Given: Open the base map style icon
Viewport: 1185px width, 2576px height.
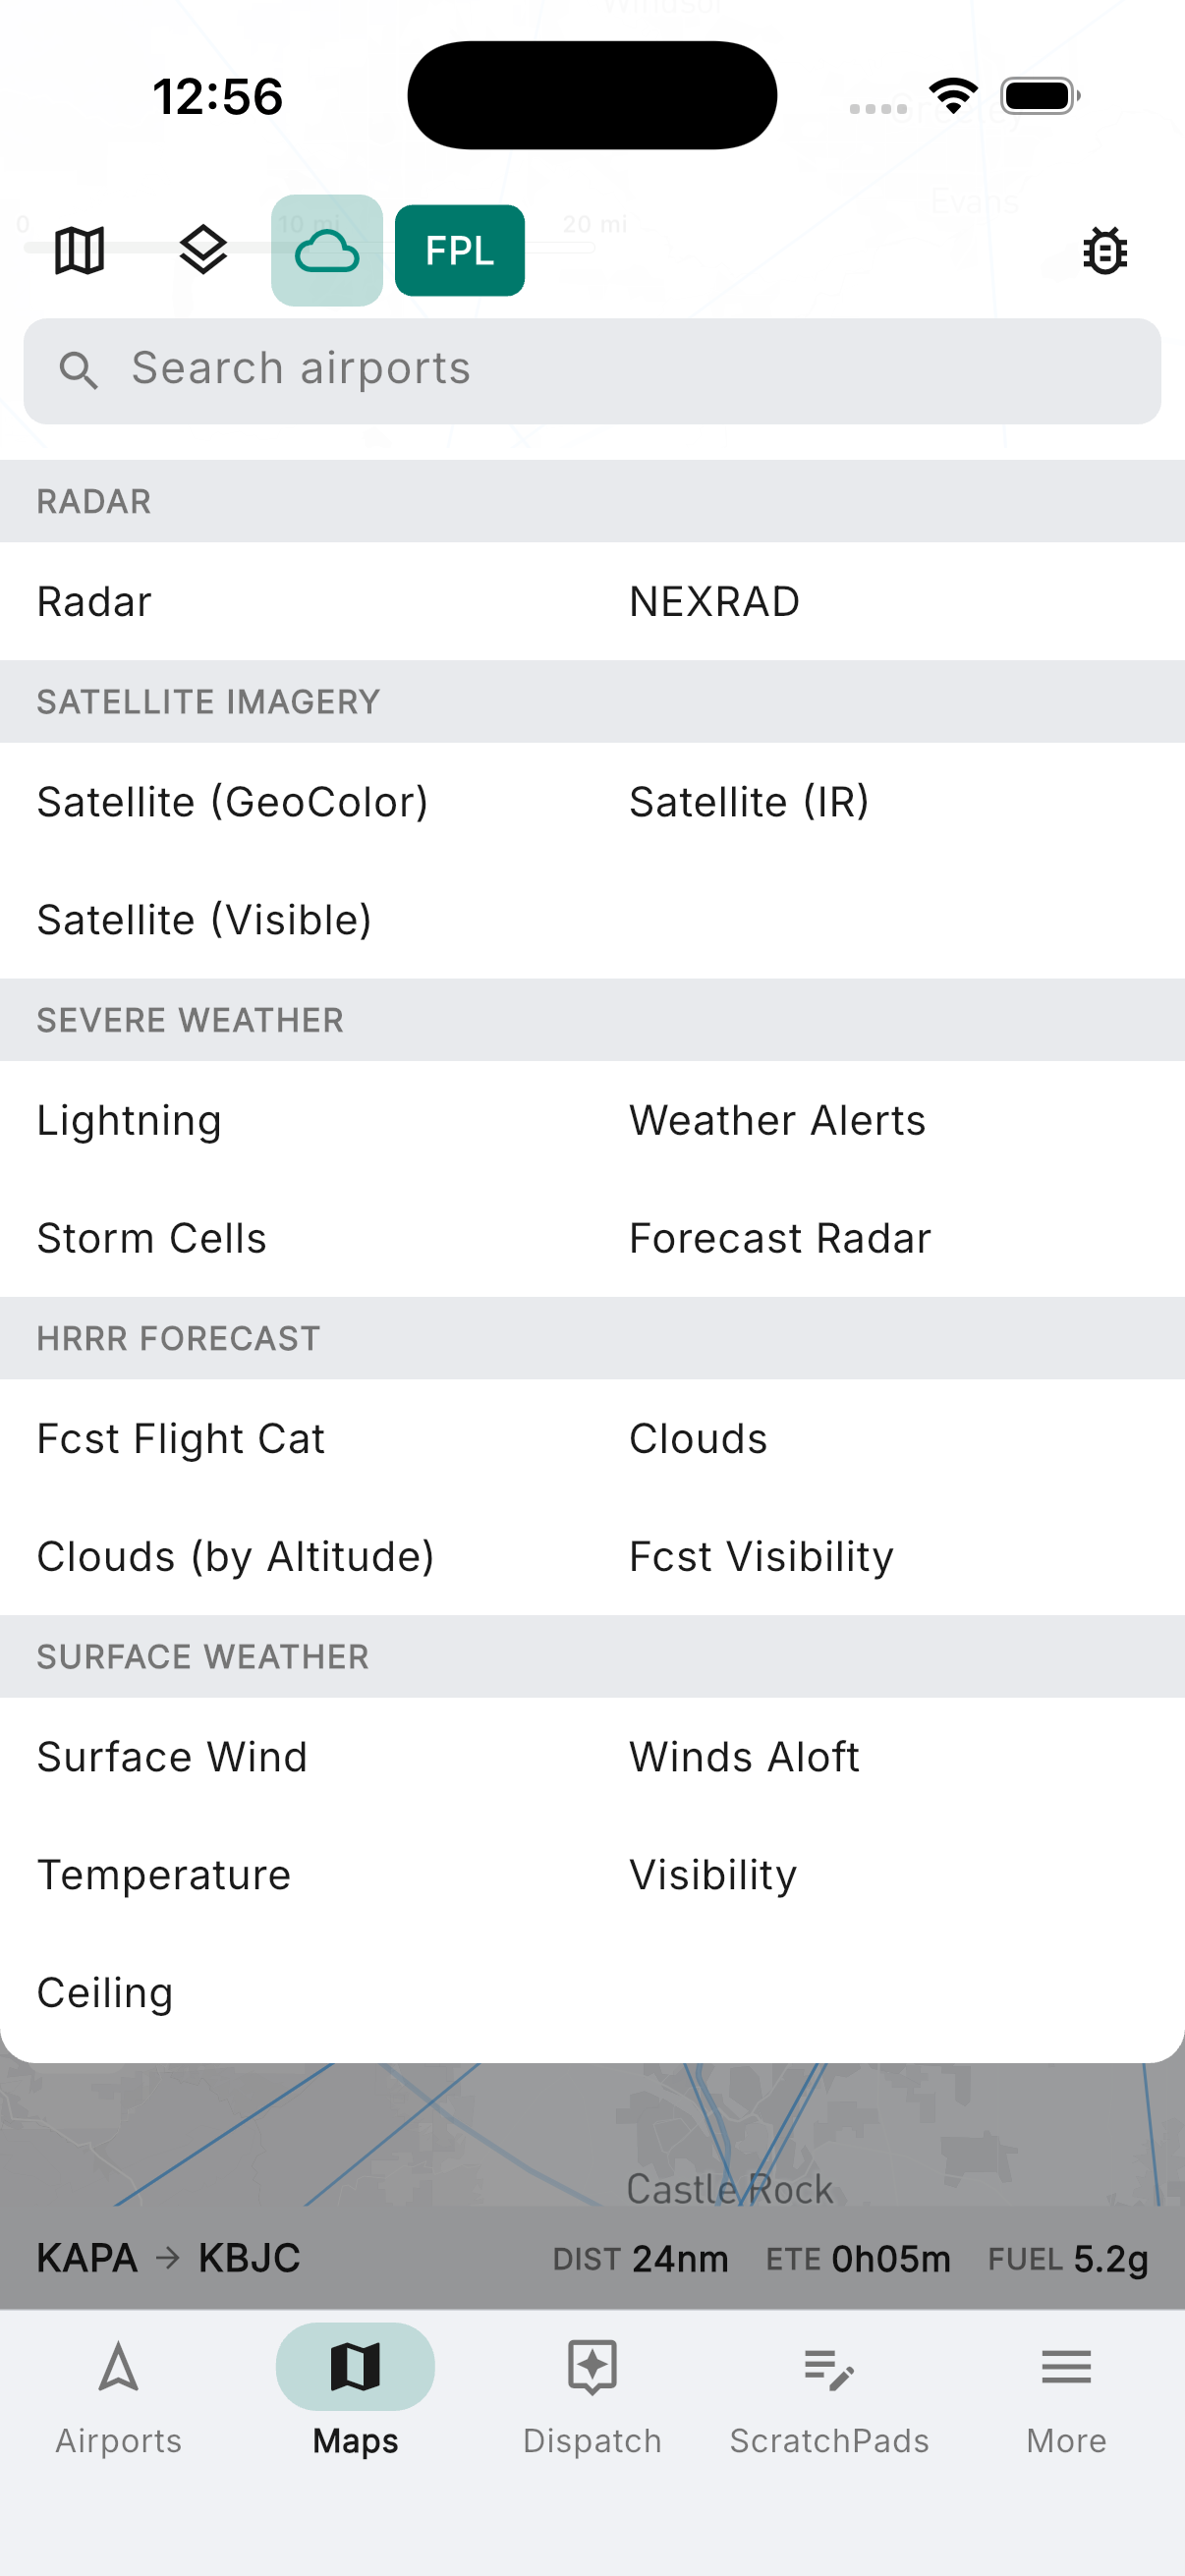Looking at the screenshot, I should pos(79,250).
